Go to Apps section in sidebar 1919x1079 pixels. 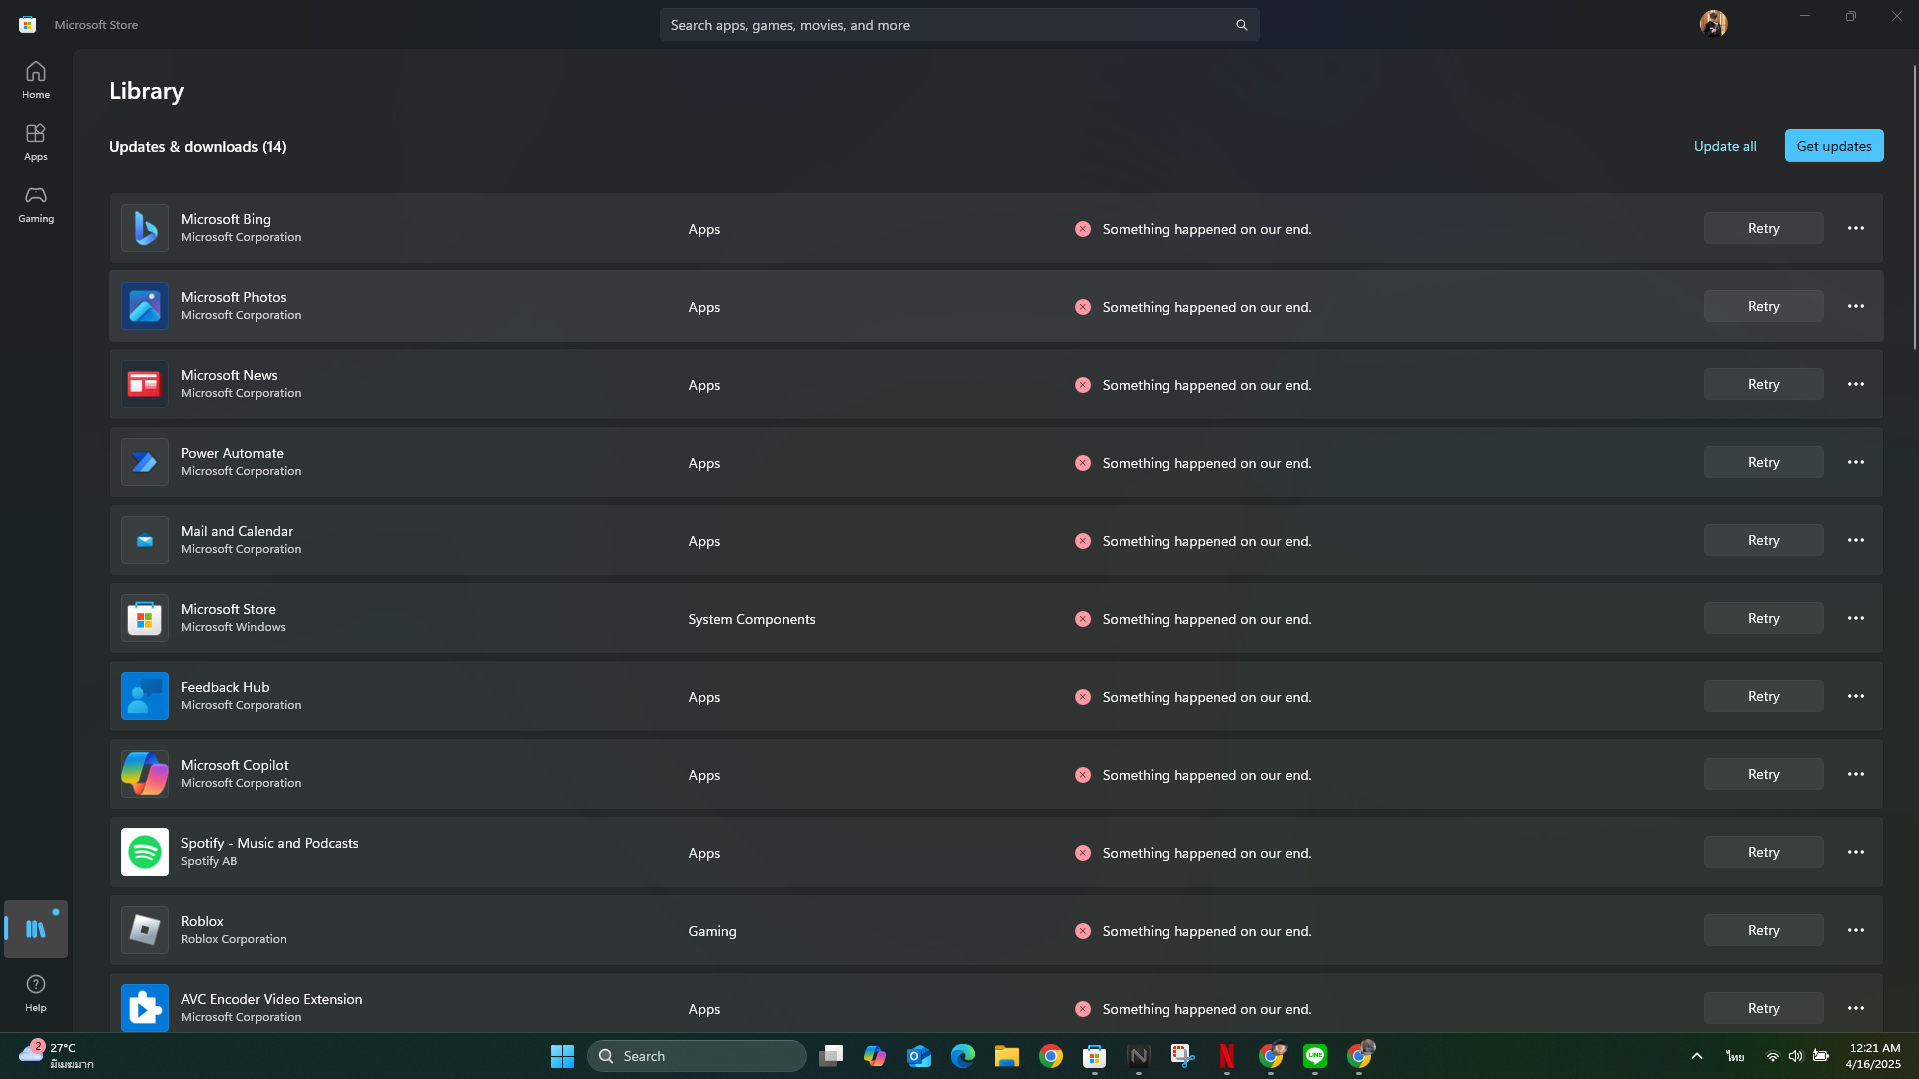(36, 142)
